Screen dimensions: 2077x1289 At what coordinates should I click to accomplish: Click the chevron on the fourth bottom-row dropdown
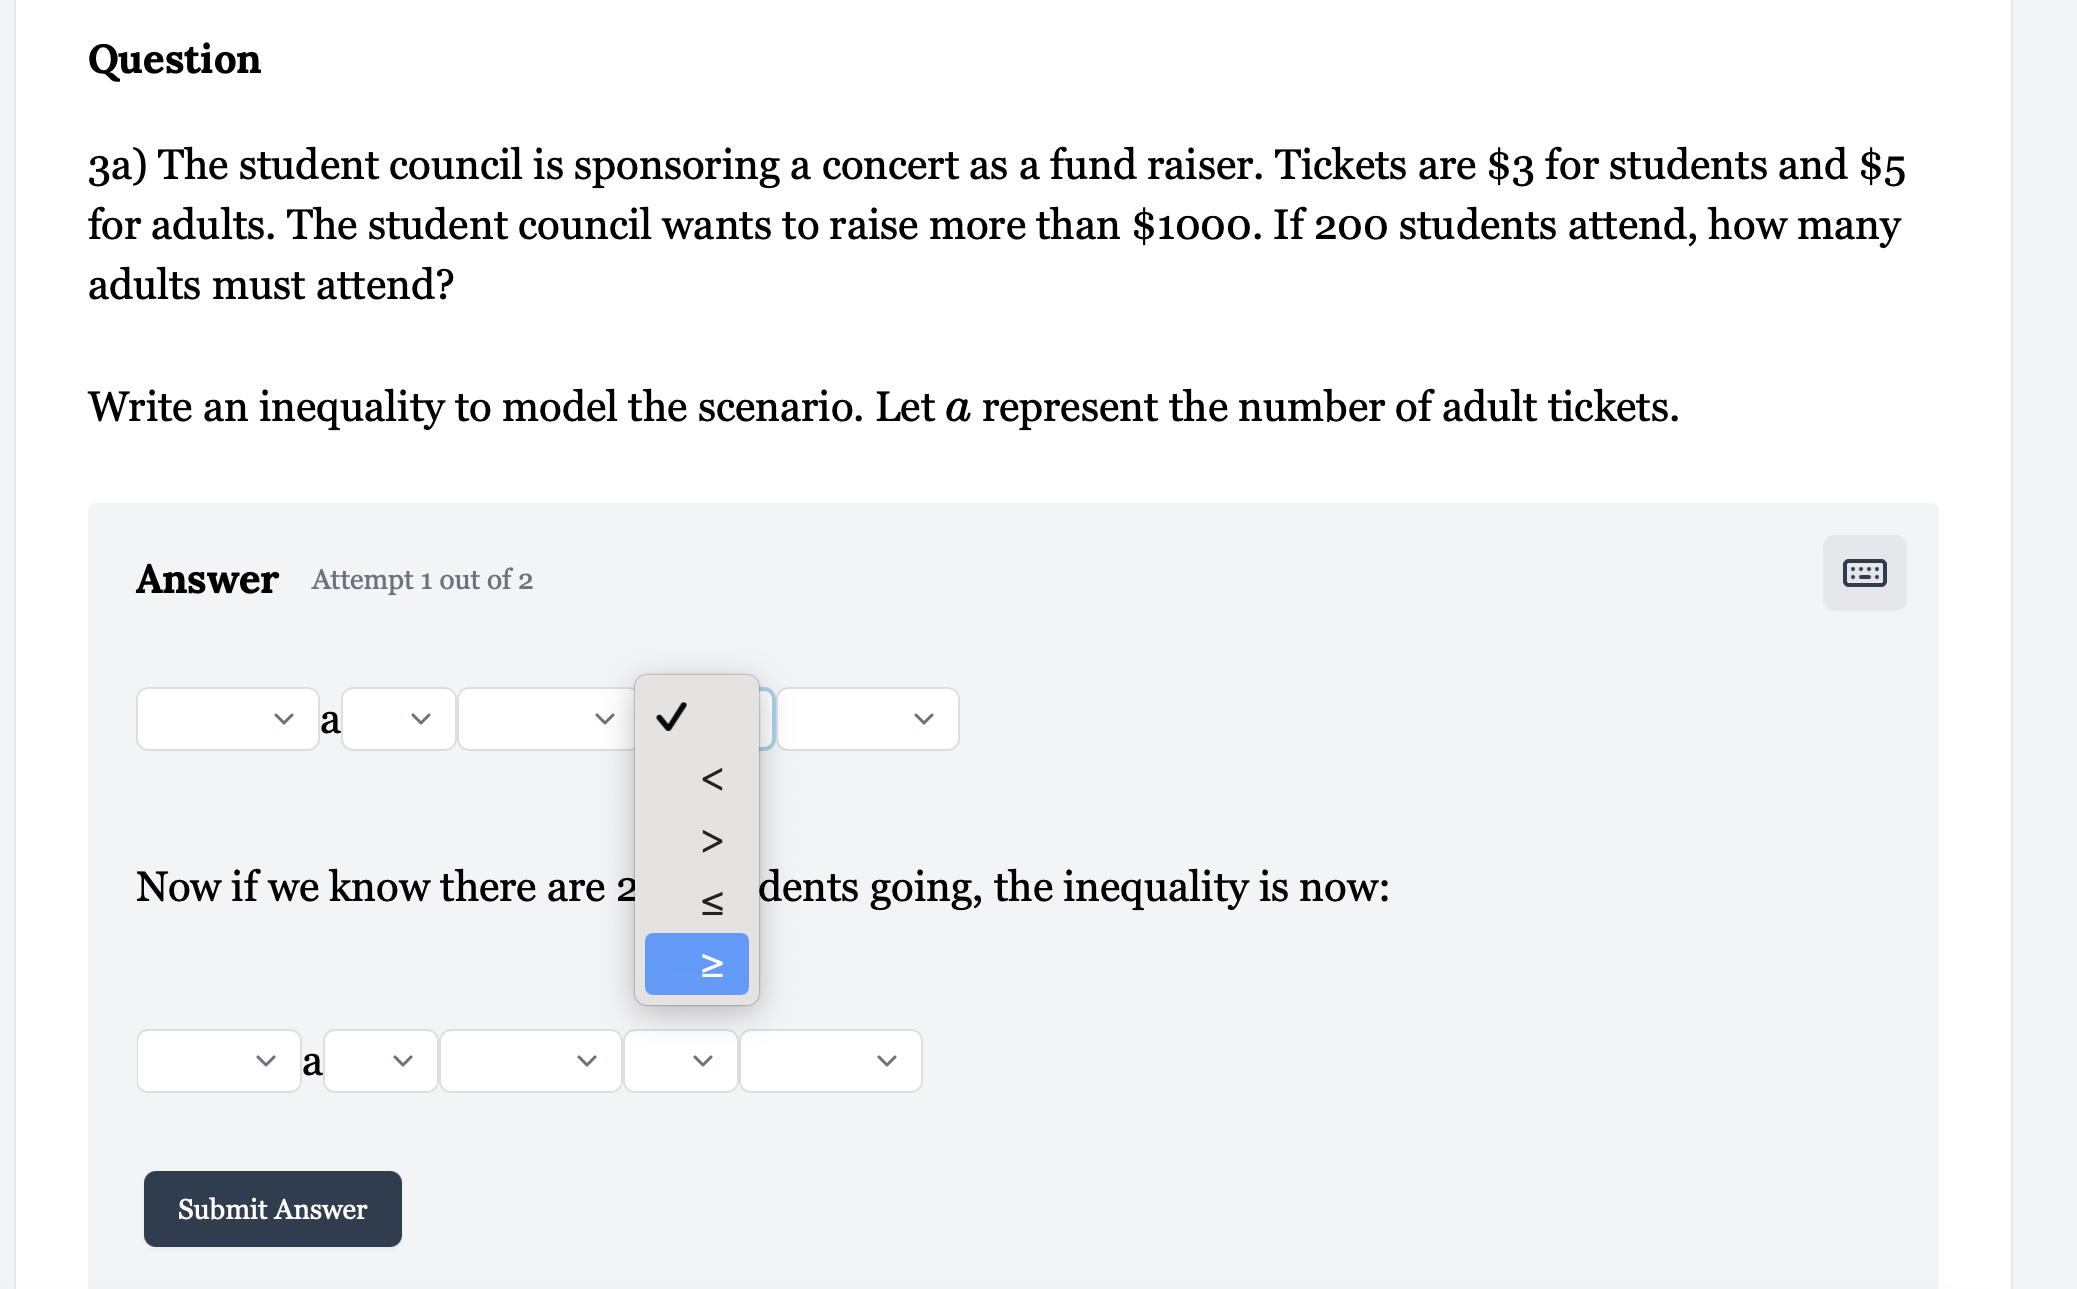click(703, 1061)
